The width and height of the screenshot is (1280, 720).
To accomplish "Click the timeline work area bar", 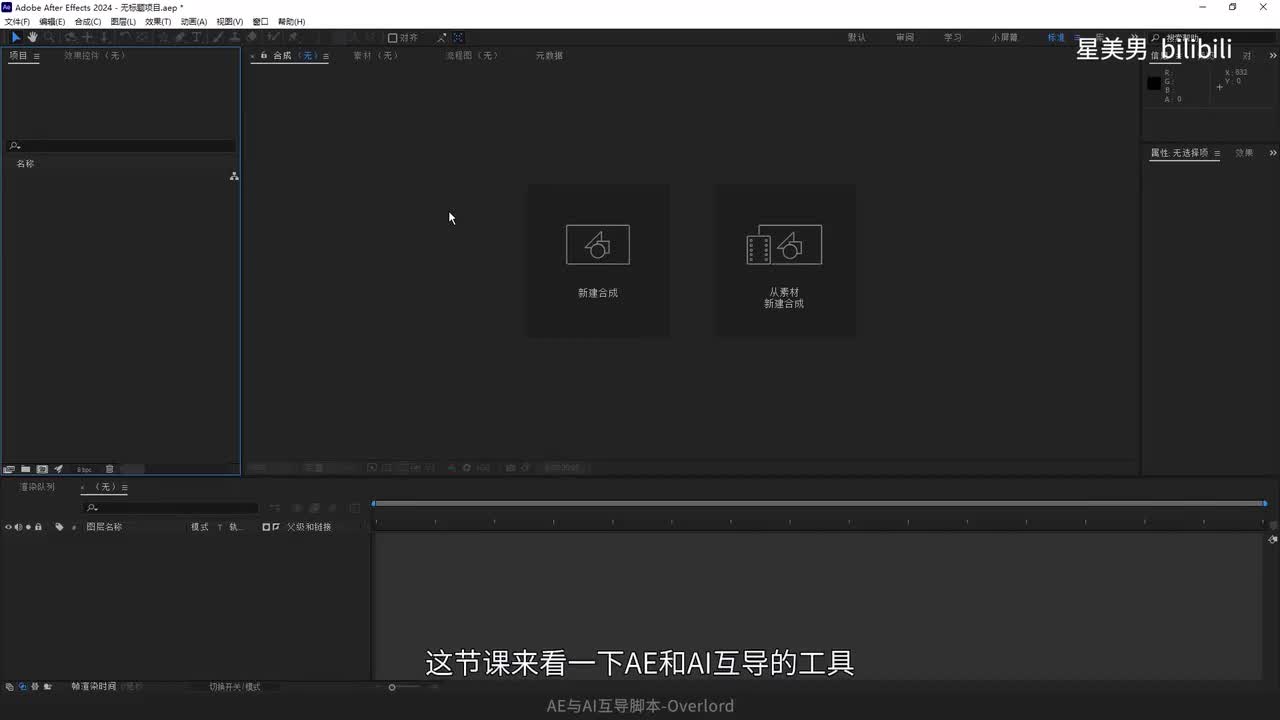I will click(x=820, y=503).
